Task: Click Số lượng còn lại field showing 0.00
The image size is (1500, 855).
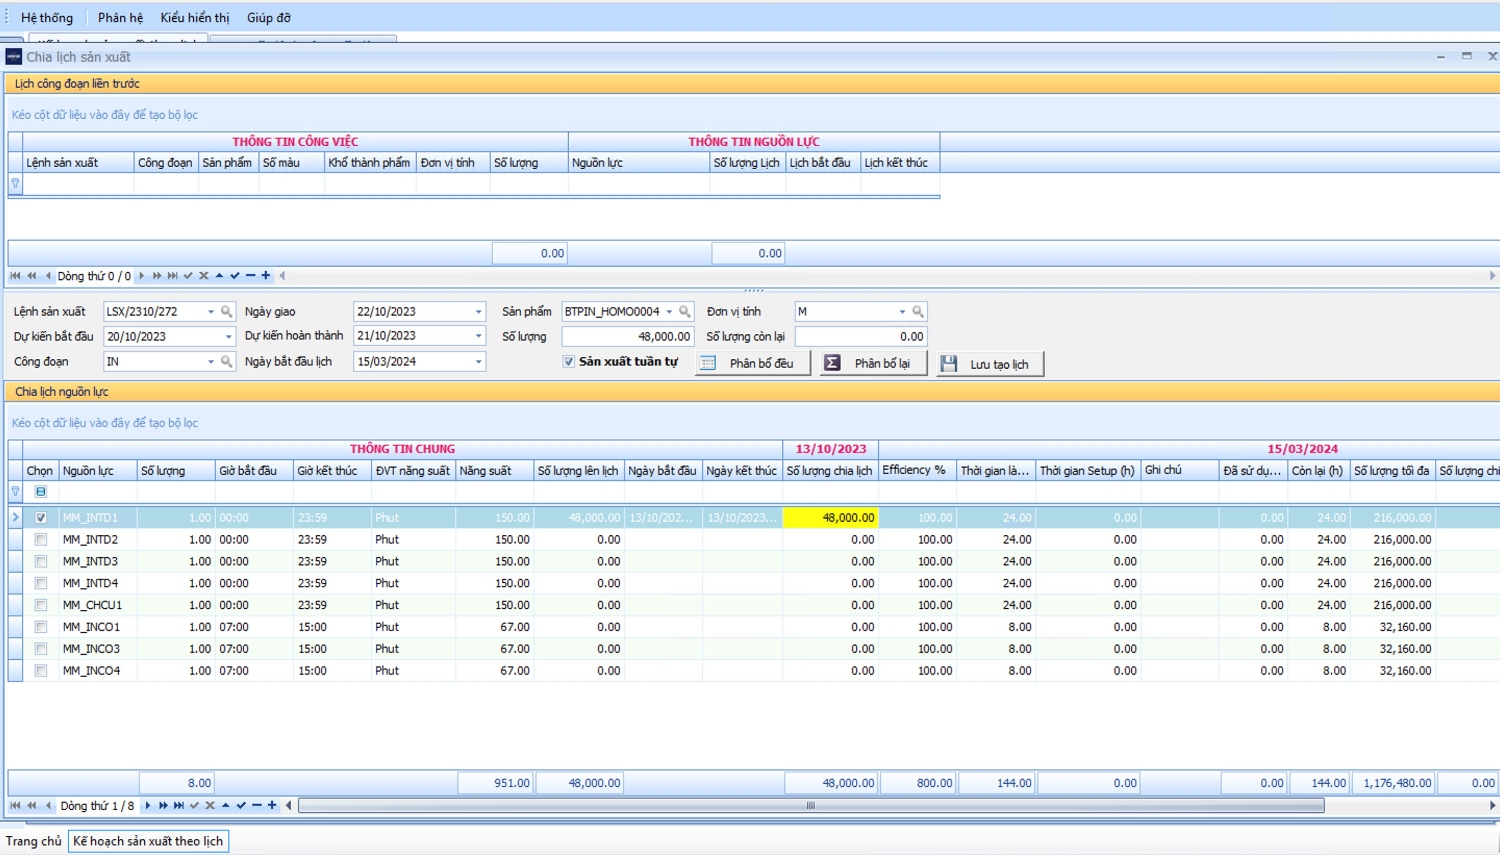Action: click(861, 337)
